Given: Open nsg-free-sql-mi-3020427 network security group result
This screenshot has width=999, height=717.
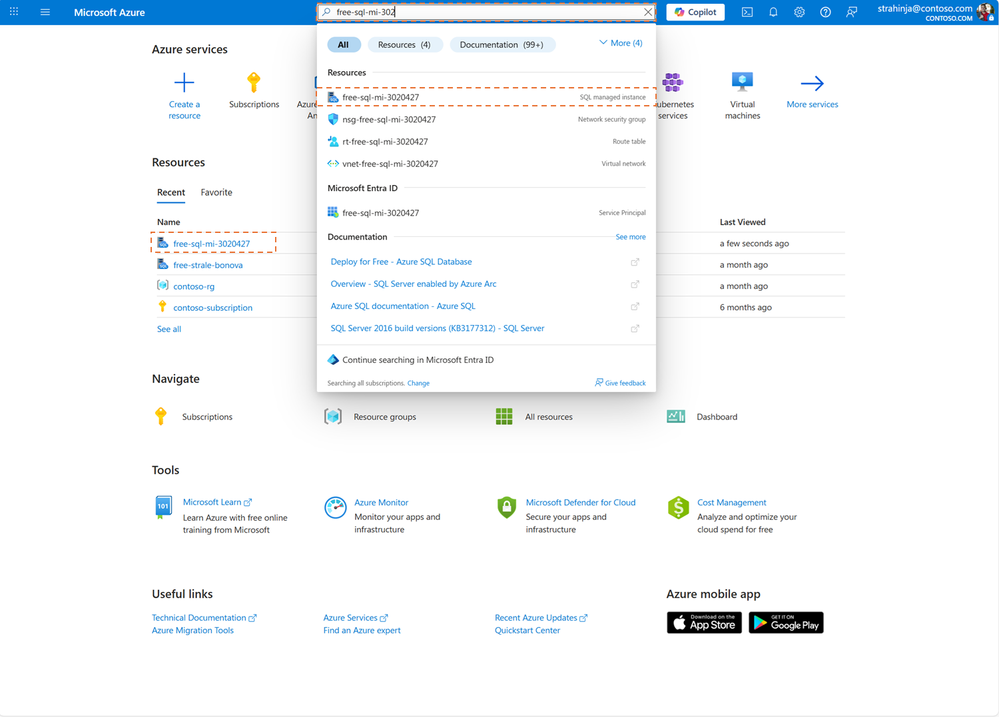Looking at the screenshot, I should click(x=486, y=119).
